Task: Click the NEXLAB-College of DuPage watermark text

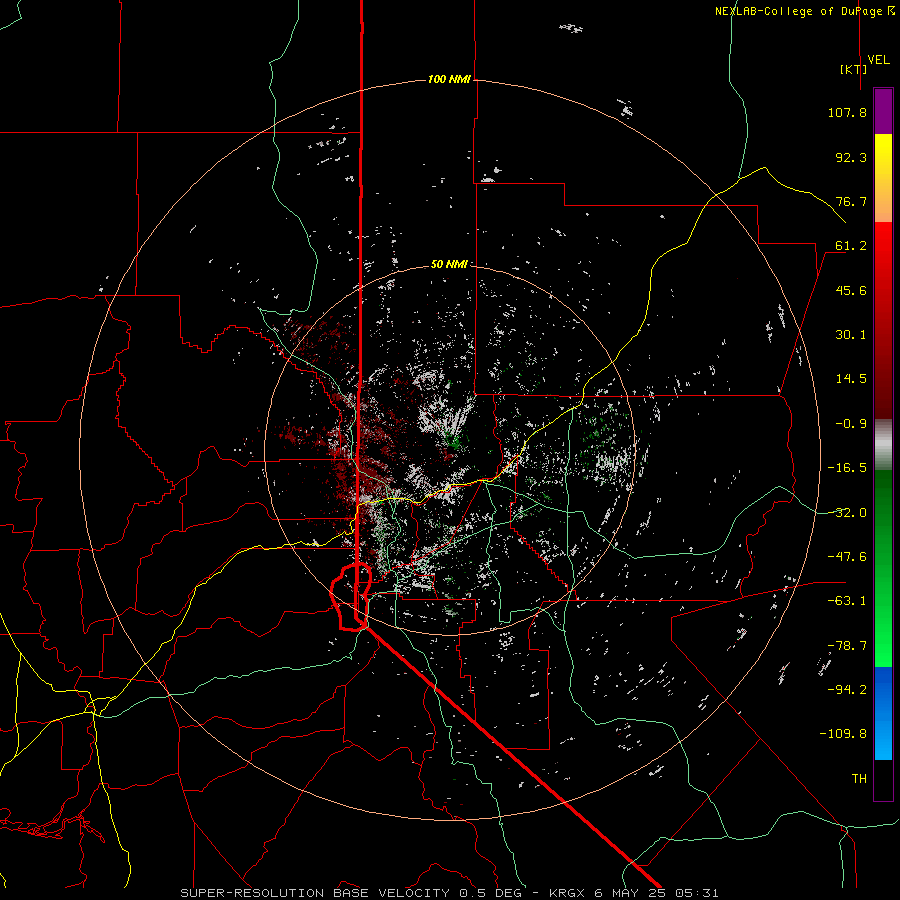Action: tap(804, 11)
